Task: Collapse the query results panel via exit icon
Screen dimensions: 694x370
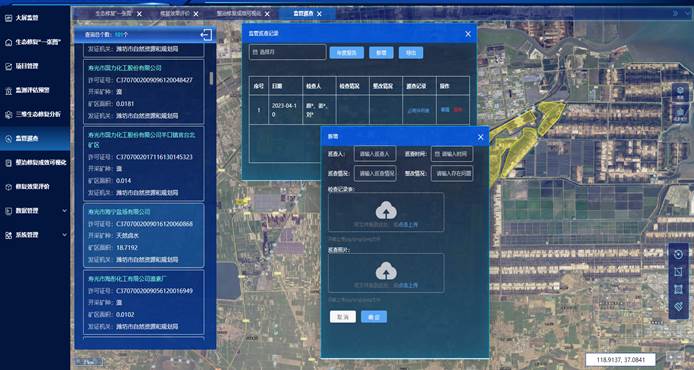Action: pos(206,35)
